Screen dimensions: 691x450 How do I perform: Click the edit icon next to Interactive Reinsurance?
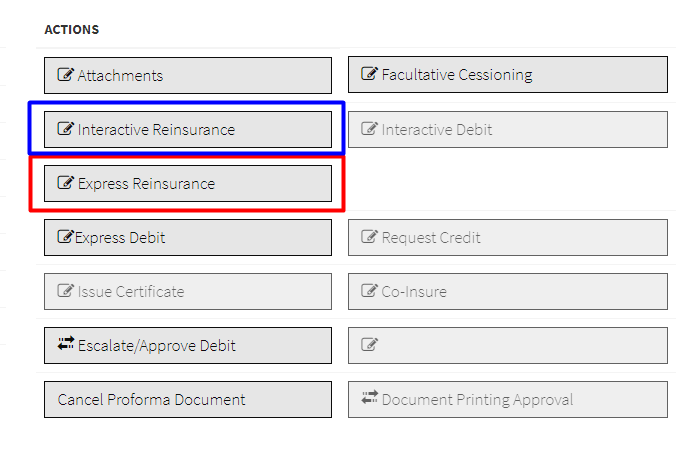(x=66, y=129)
